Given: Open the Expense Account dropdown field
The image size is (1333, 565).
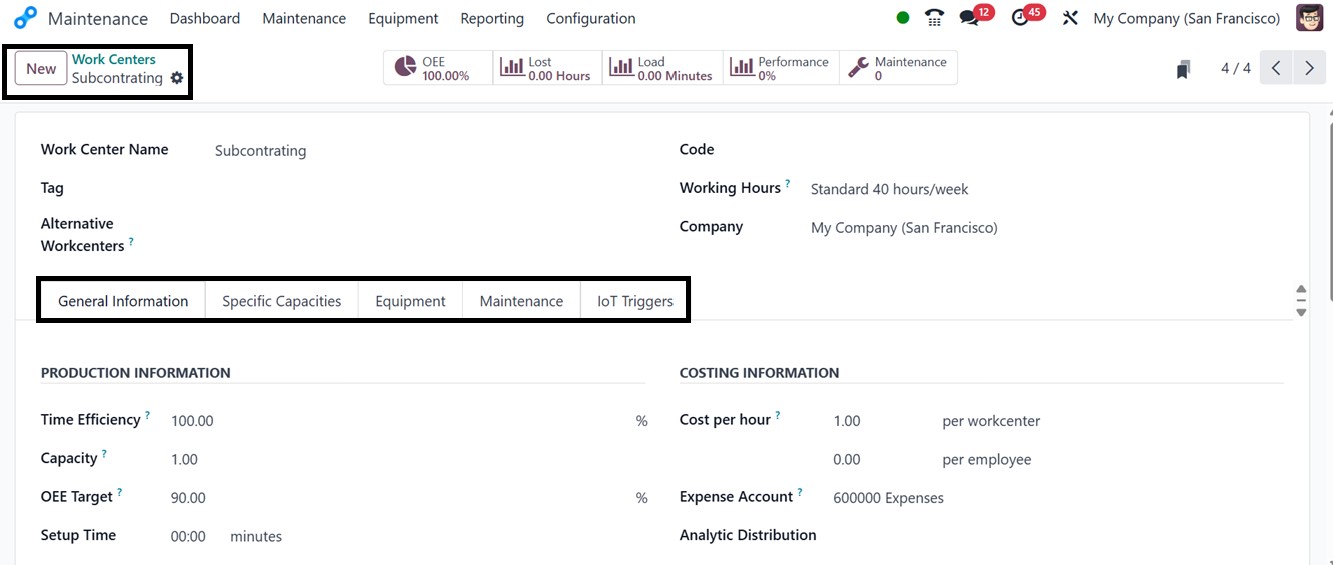Looking at the screenshot, I should point(888,498).
